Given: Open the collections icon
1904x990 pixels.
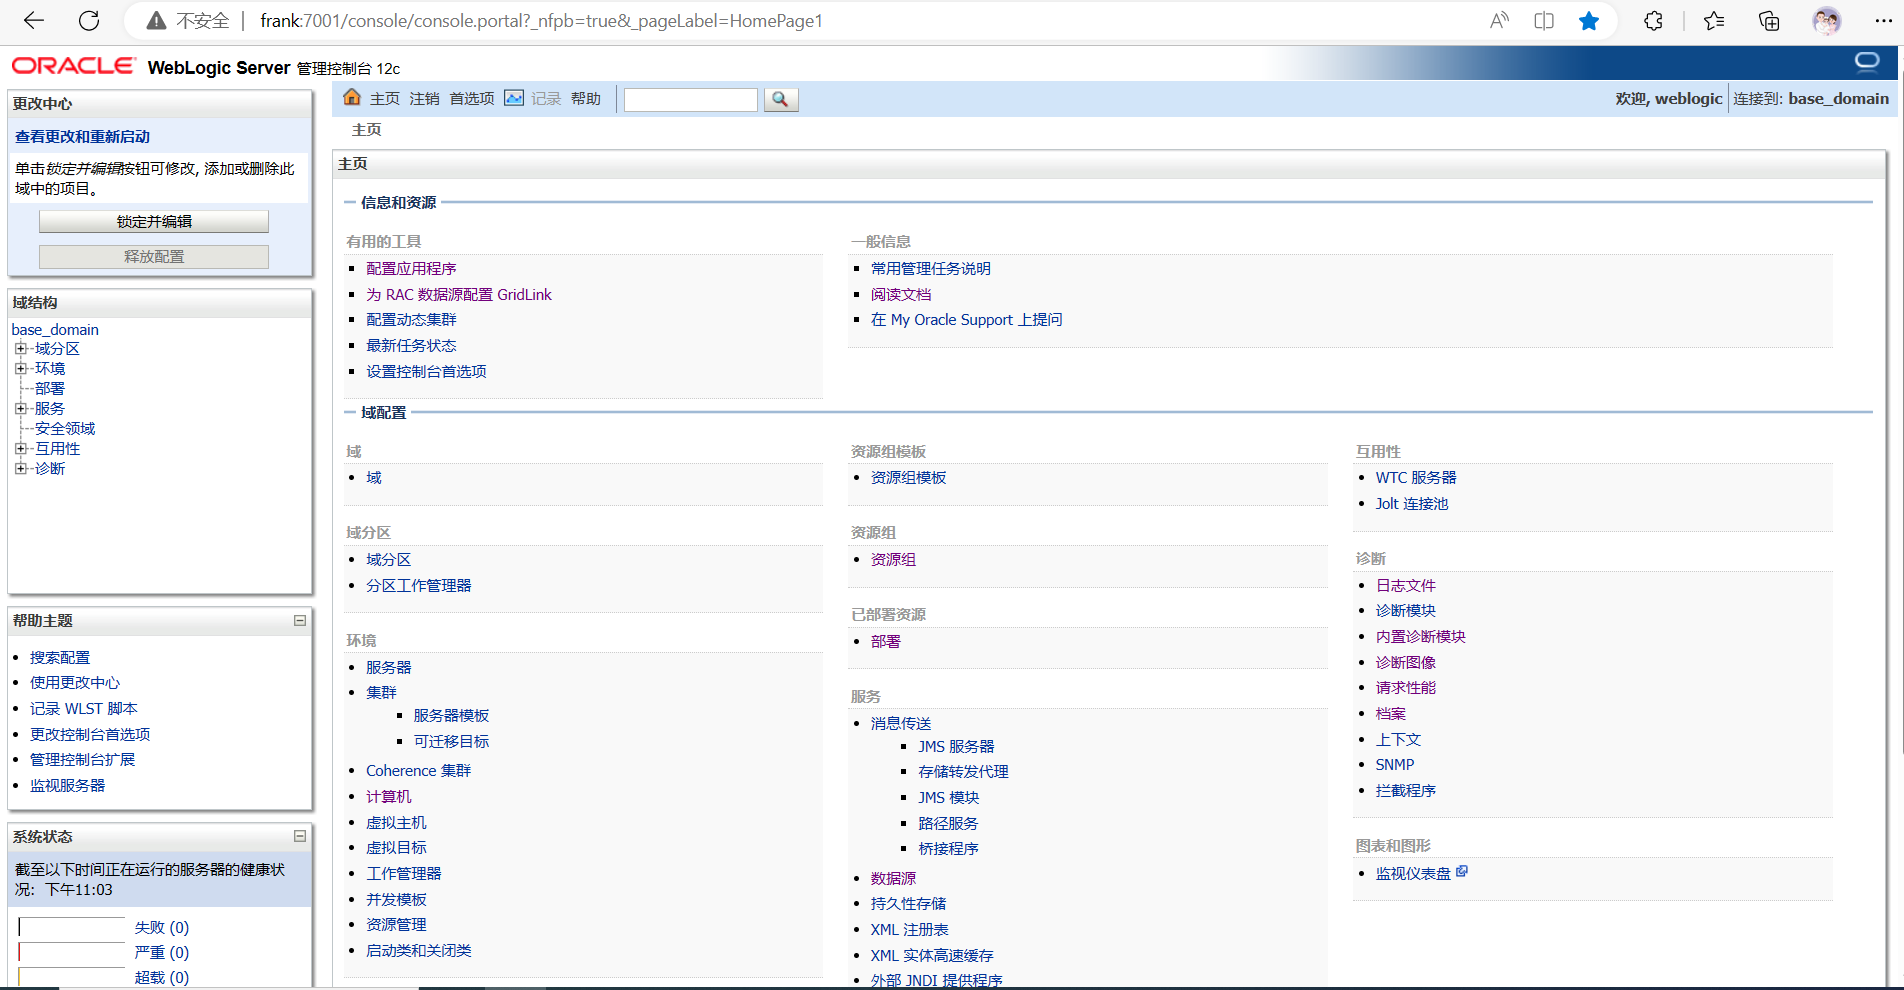Looking at the screenshot, I should coord(1769,21).
